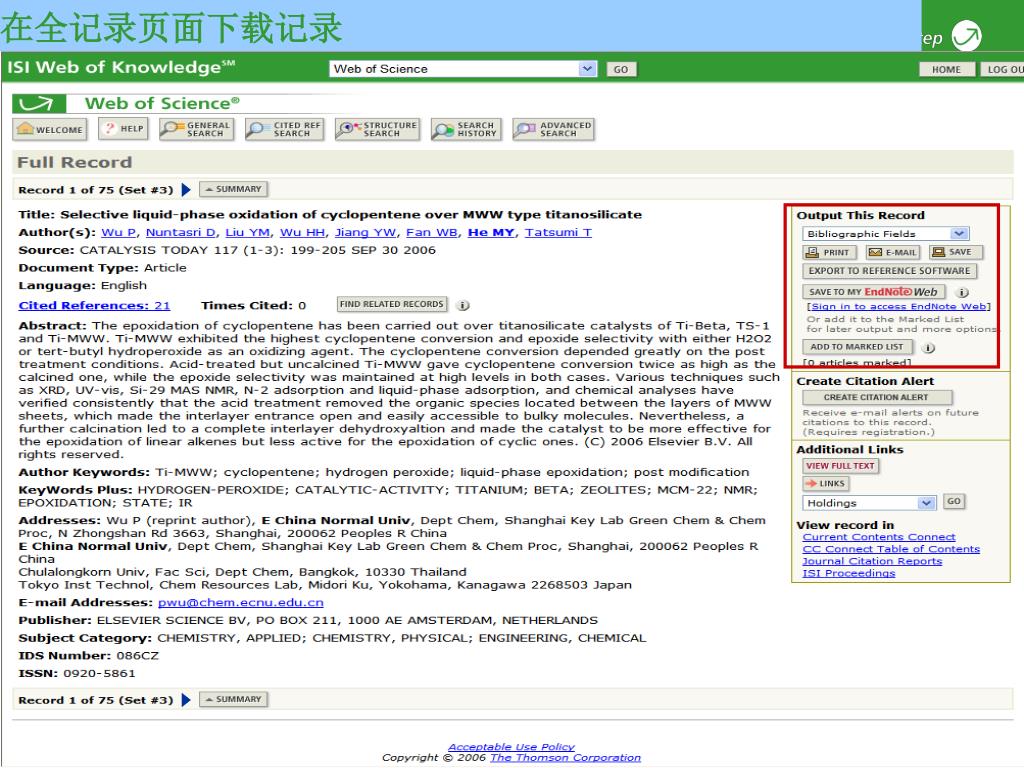Image resolution: width=1024 pixels, height=768 pixels.
Task: Click the HOME button
Action: pyautogui.click(x=946, y=69)
